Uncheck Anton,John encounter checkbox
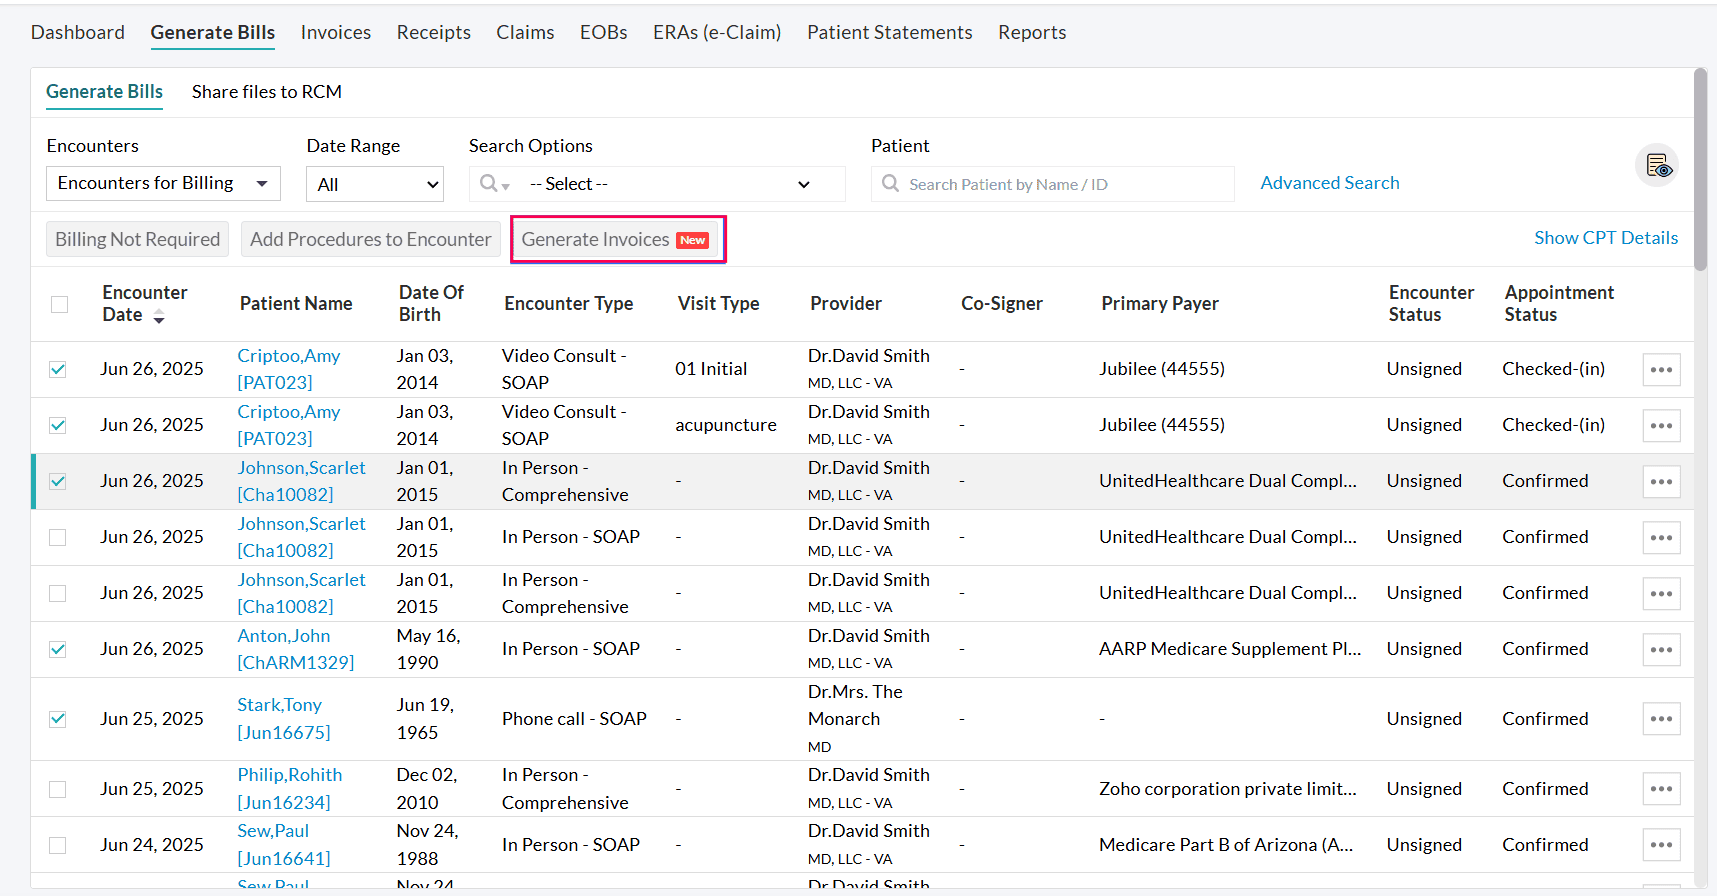 pyautogui.click(x=58, y=649)
